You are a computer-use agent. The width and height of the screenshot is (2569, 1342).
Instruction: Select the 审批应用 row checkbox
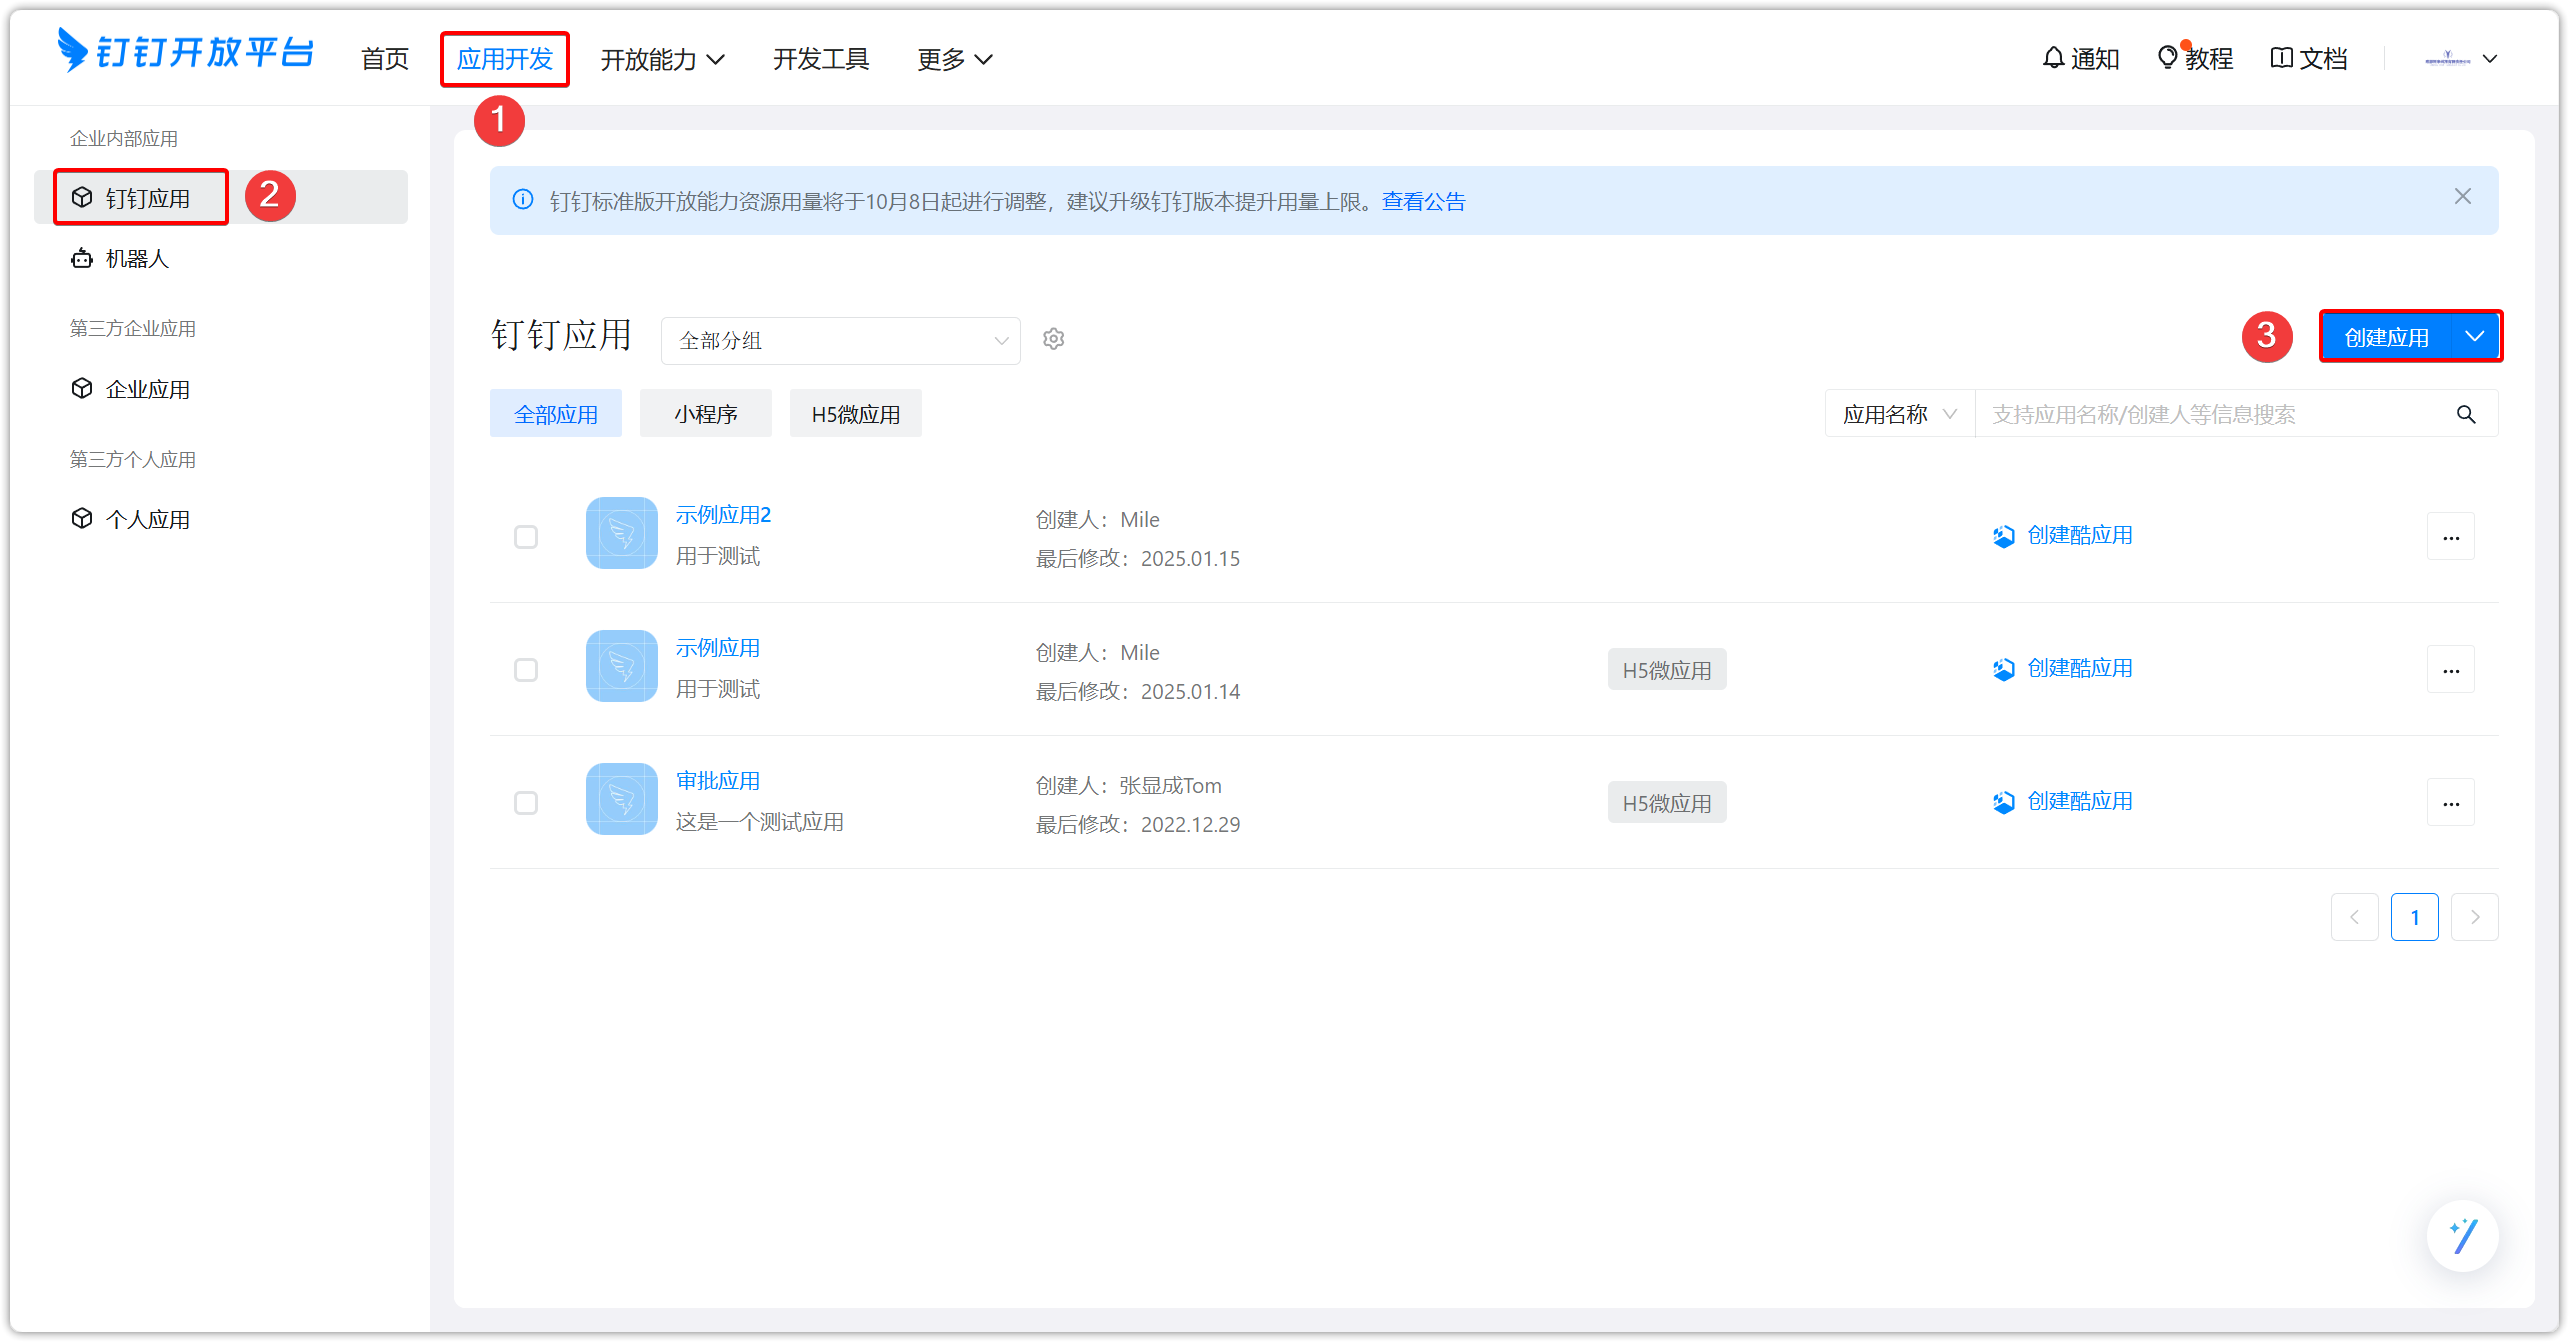pos(526,803)
